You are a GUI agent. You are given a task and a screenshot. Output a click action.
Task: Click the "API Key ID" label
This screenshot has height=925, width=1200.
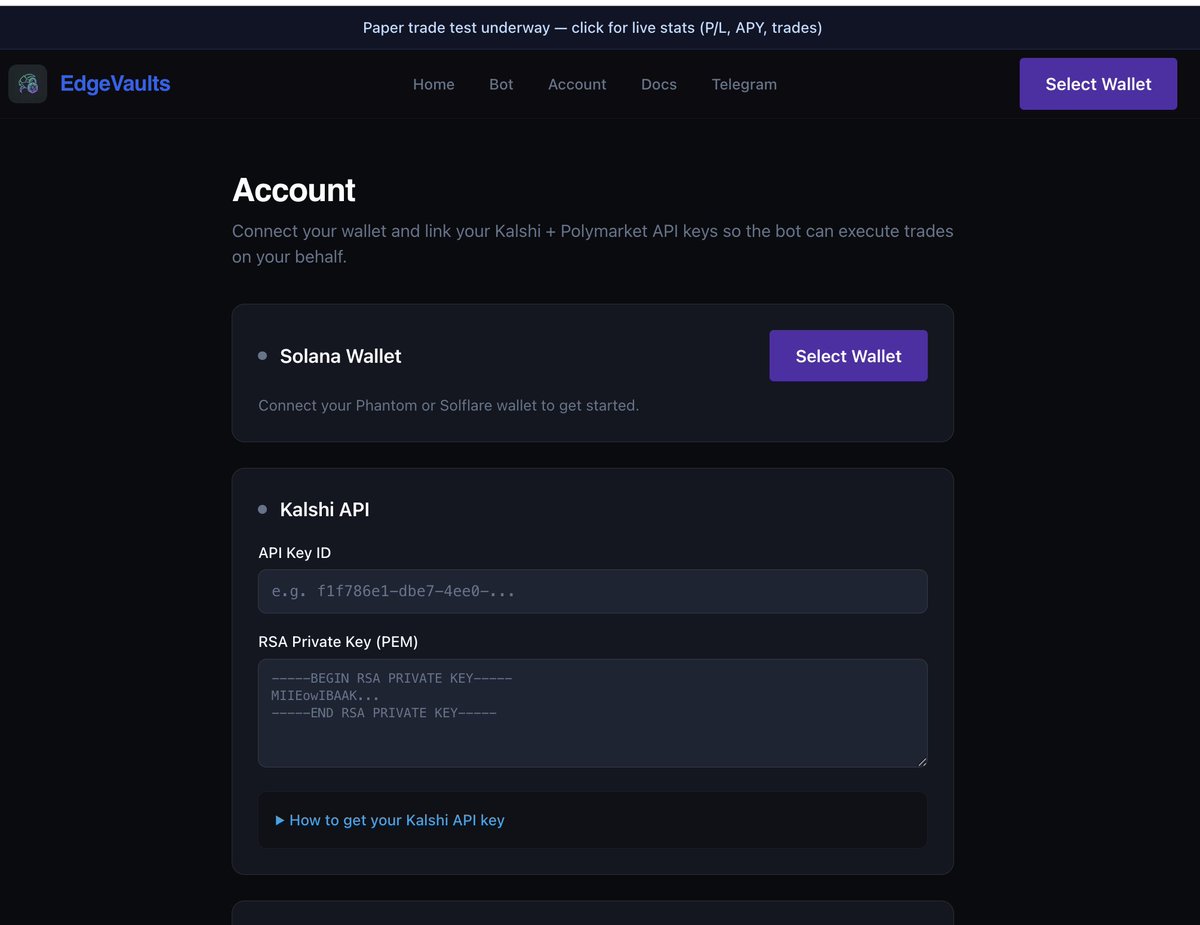295,553
